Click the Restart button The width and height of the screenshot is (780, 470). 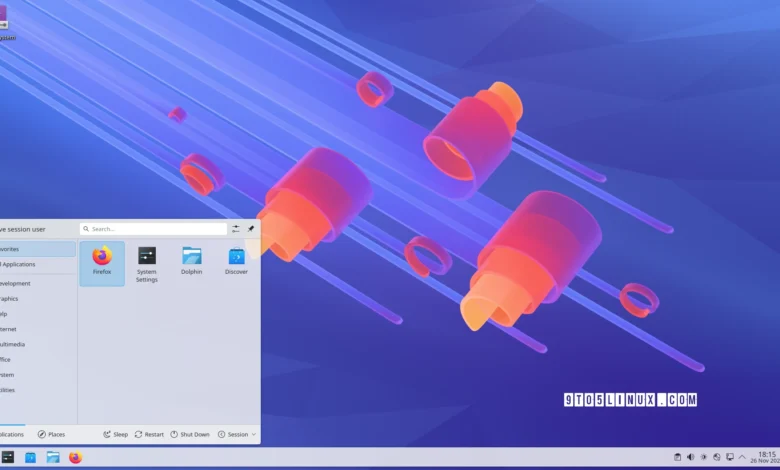point(149,434)
